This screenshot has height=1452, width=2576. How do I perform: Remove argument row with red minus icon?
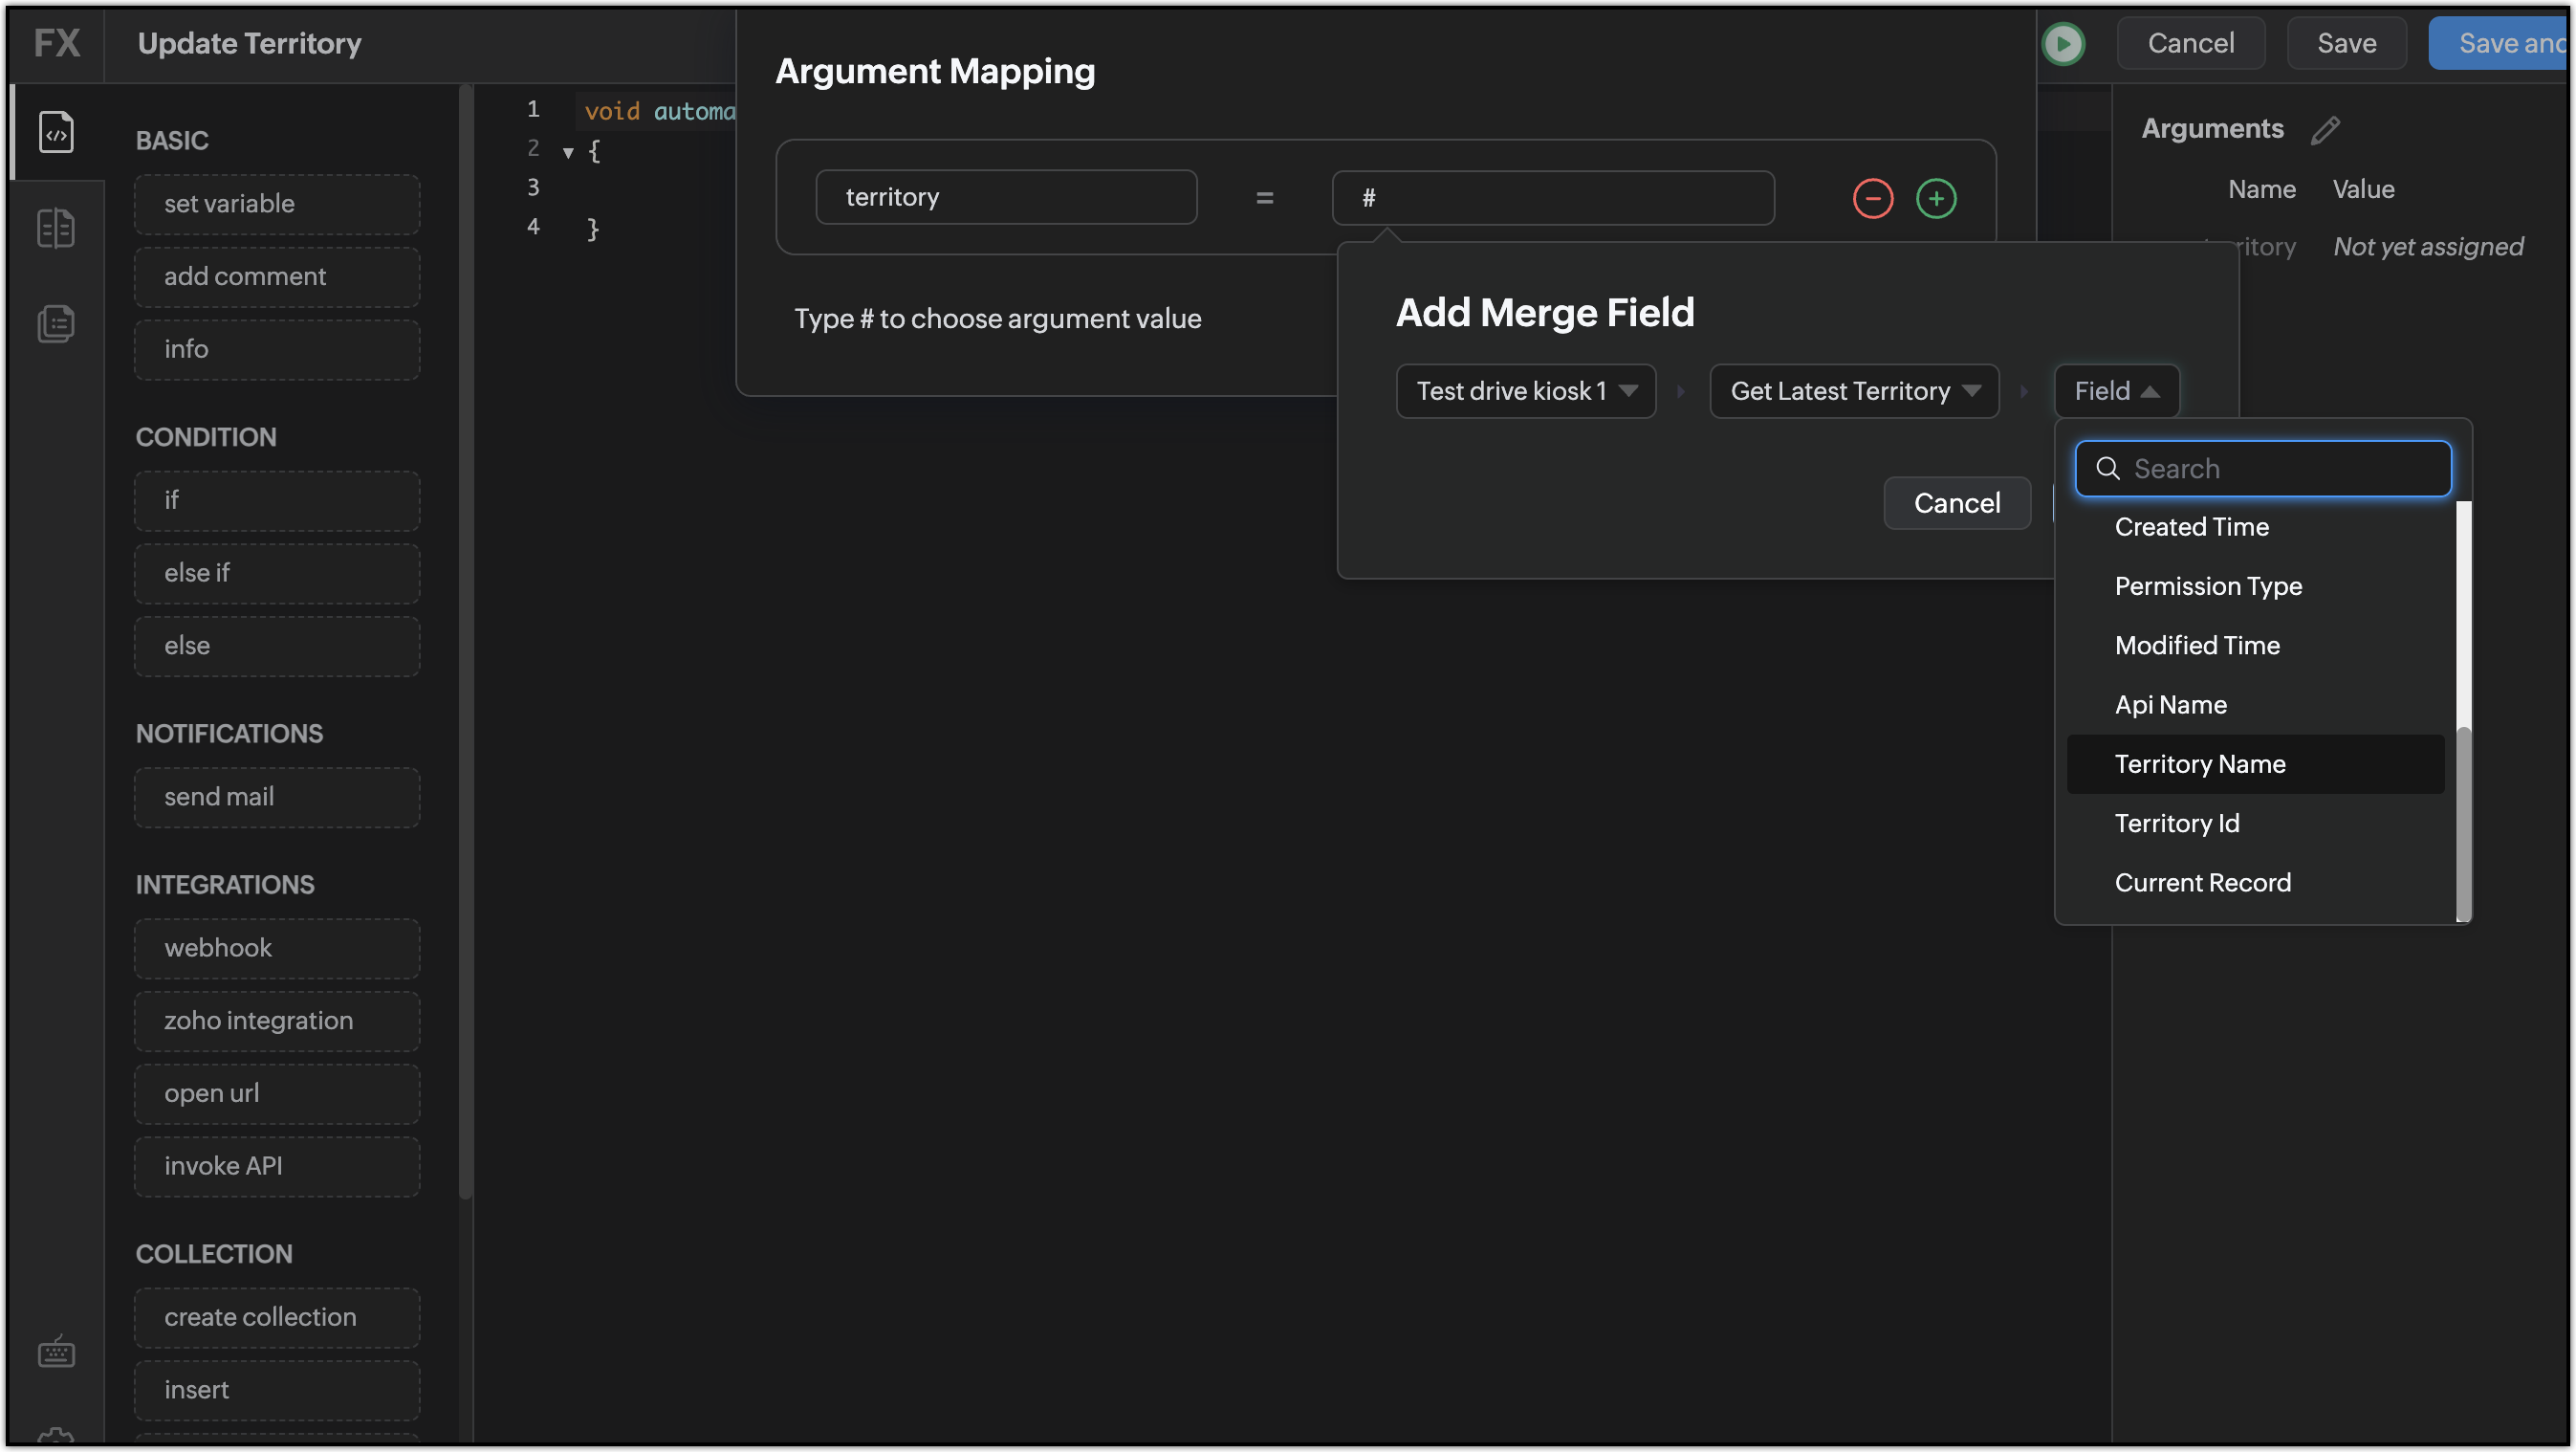(1872, 198)
